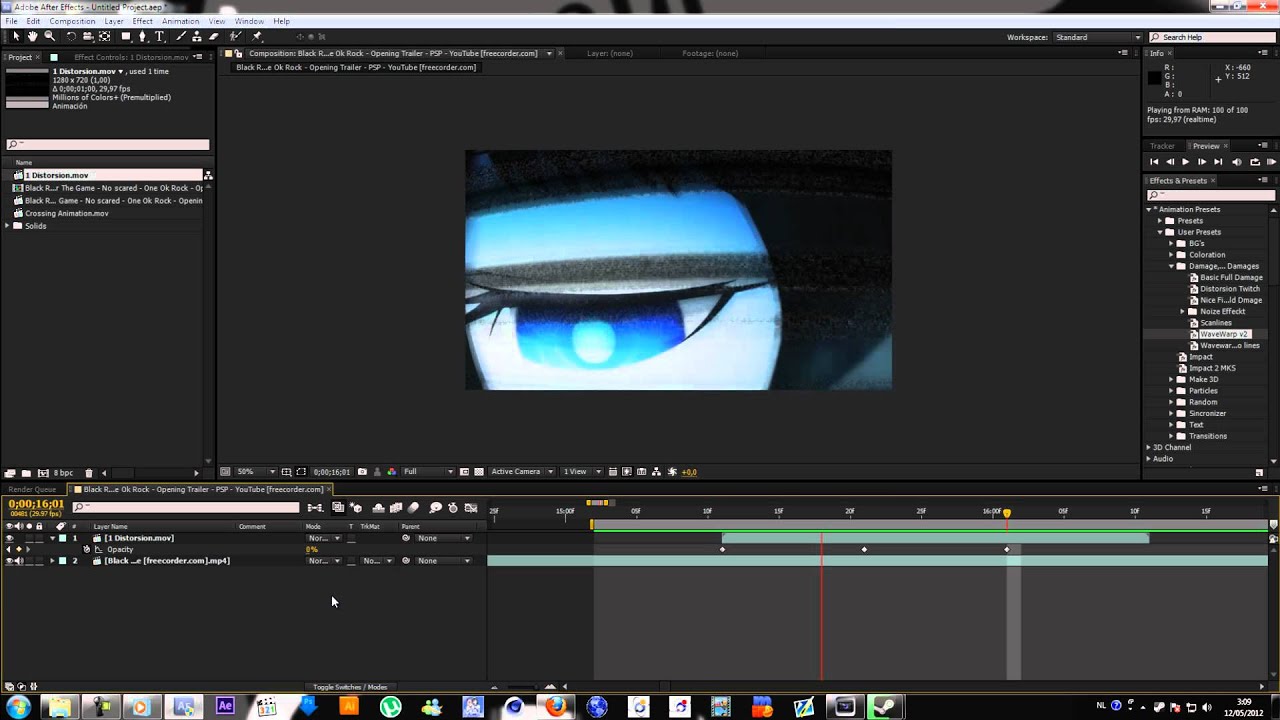Open Parent dropdown for 1 Distorsion.mov layer
Image resolution: width=1280 pixels, height=720 pixels.
click(x=443, y=538)
